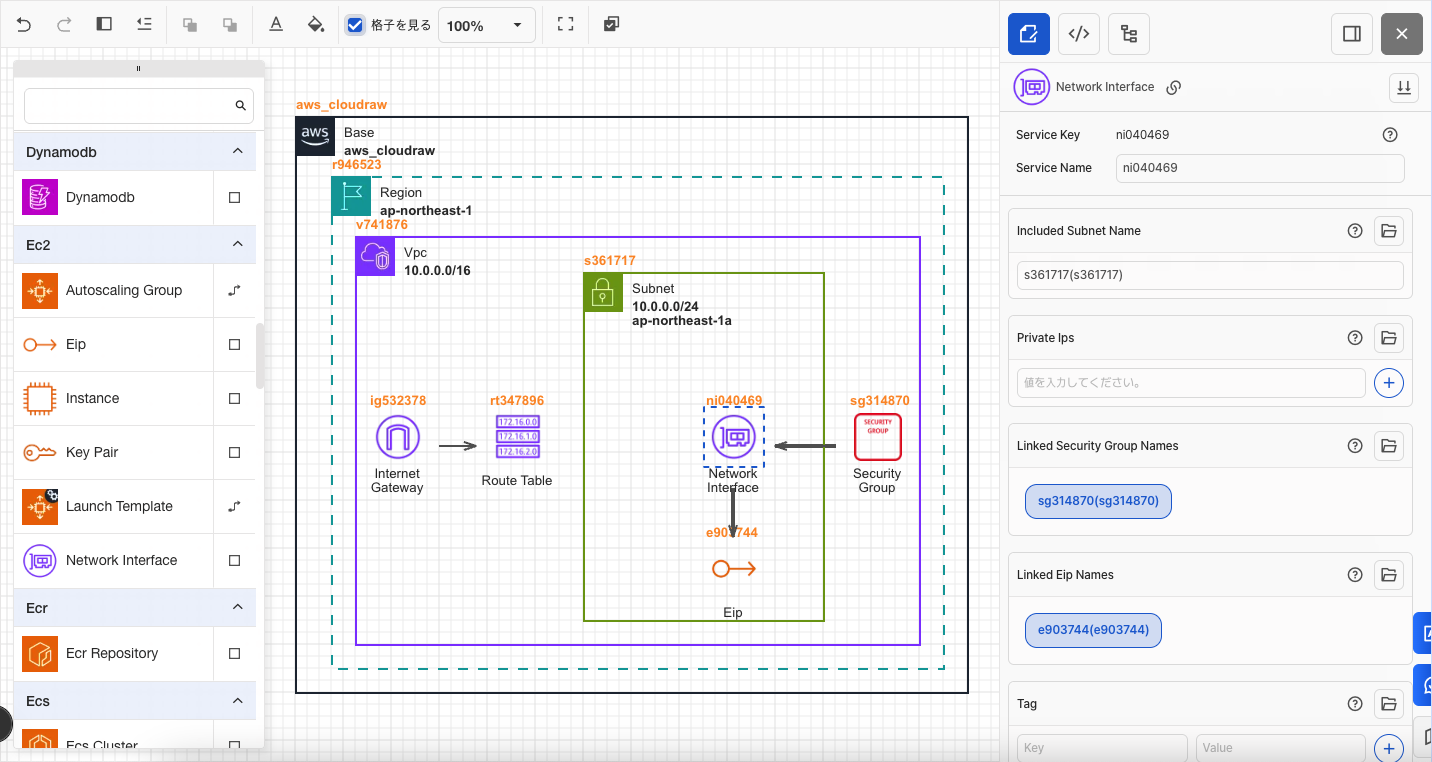
Task: Click the outdent list icon in toolbar
Action: point(144,25)
